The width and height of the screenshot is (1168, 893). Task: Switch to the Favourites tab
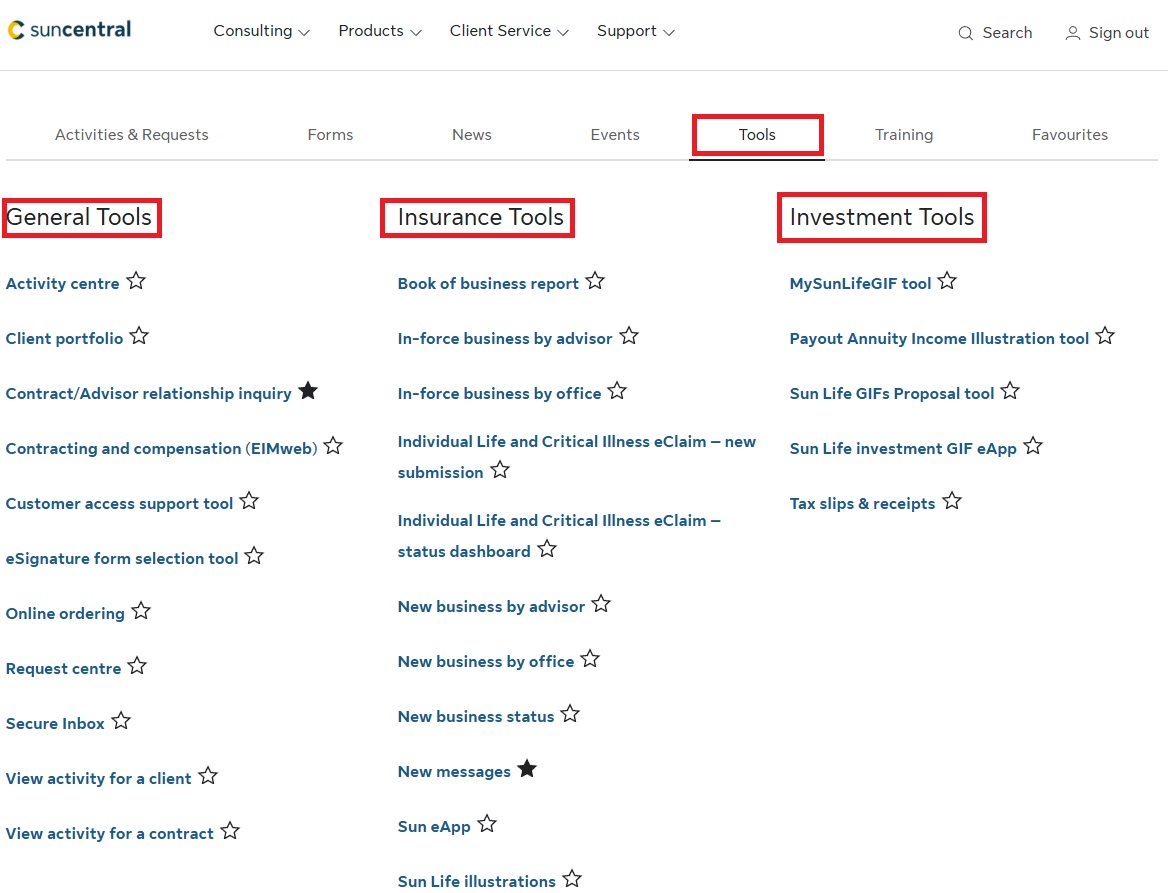click(x=1069, y=135)
